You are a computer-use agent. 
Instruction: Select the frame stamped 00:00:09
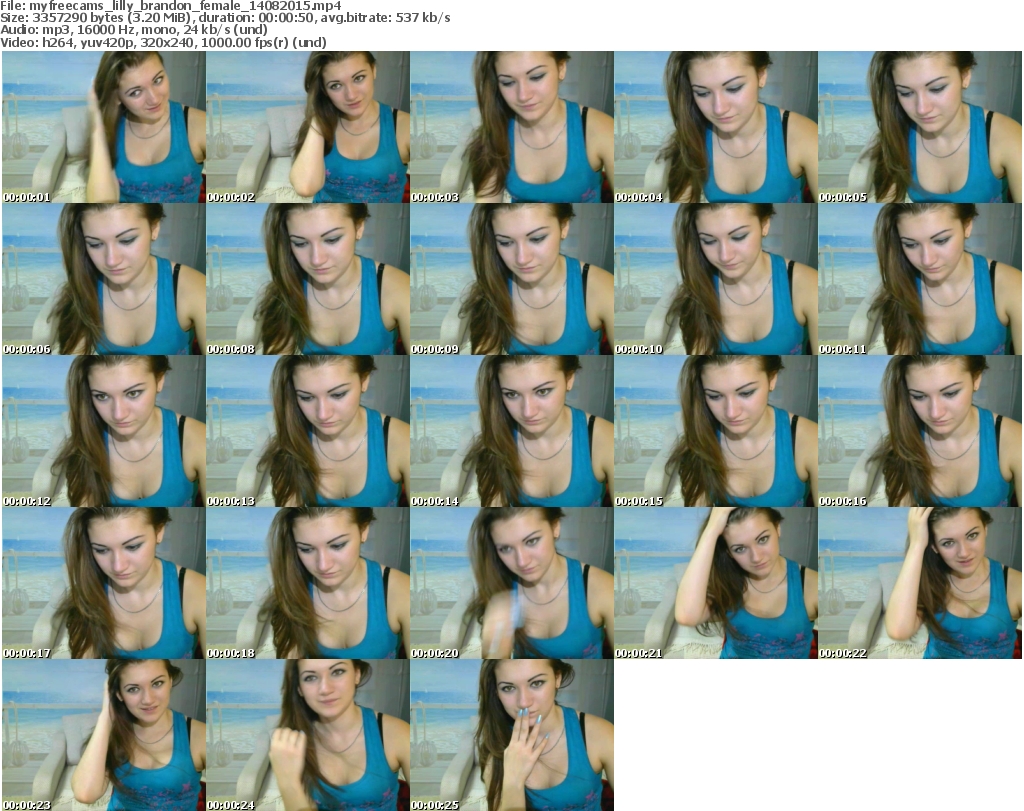point(512,279)
